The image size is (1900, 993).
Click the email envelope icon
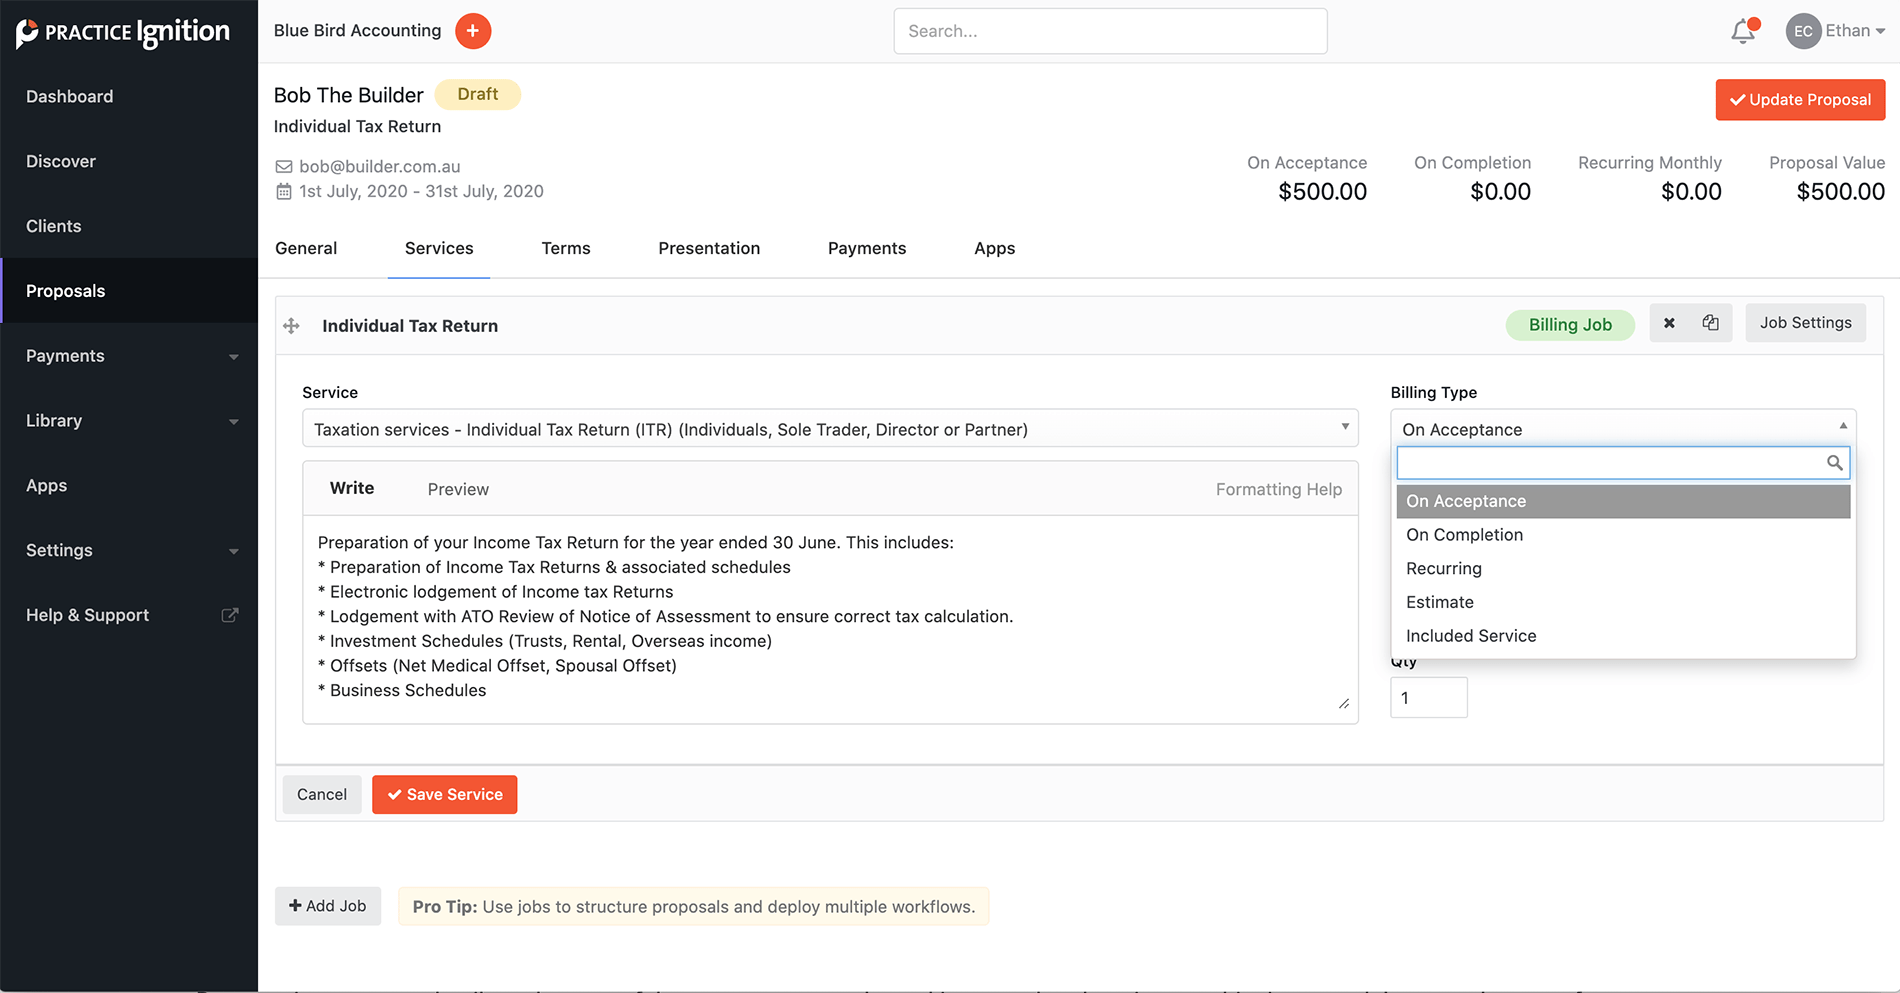[x=284, y=167]
